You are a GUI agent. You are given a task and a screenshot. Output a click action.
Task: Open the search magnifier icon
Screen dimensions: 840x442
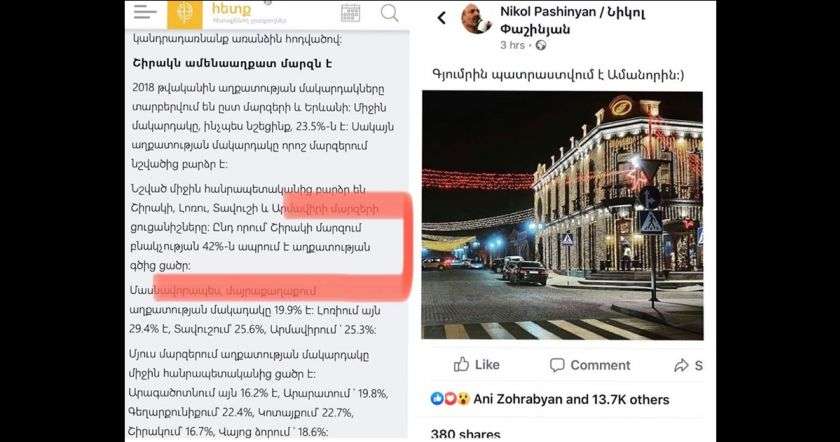389,13
